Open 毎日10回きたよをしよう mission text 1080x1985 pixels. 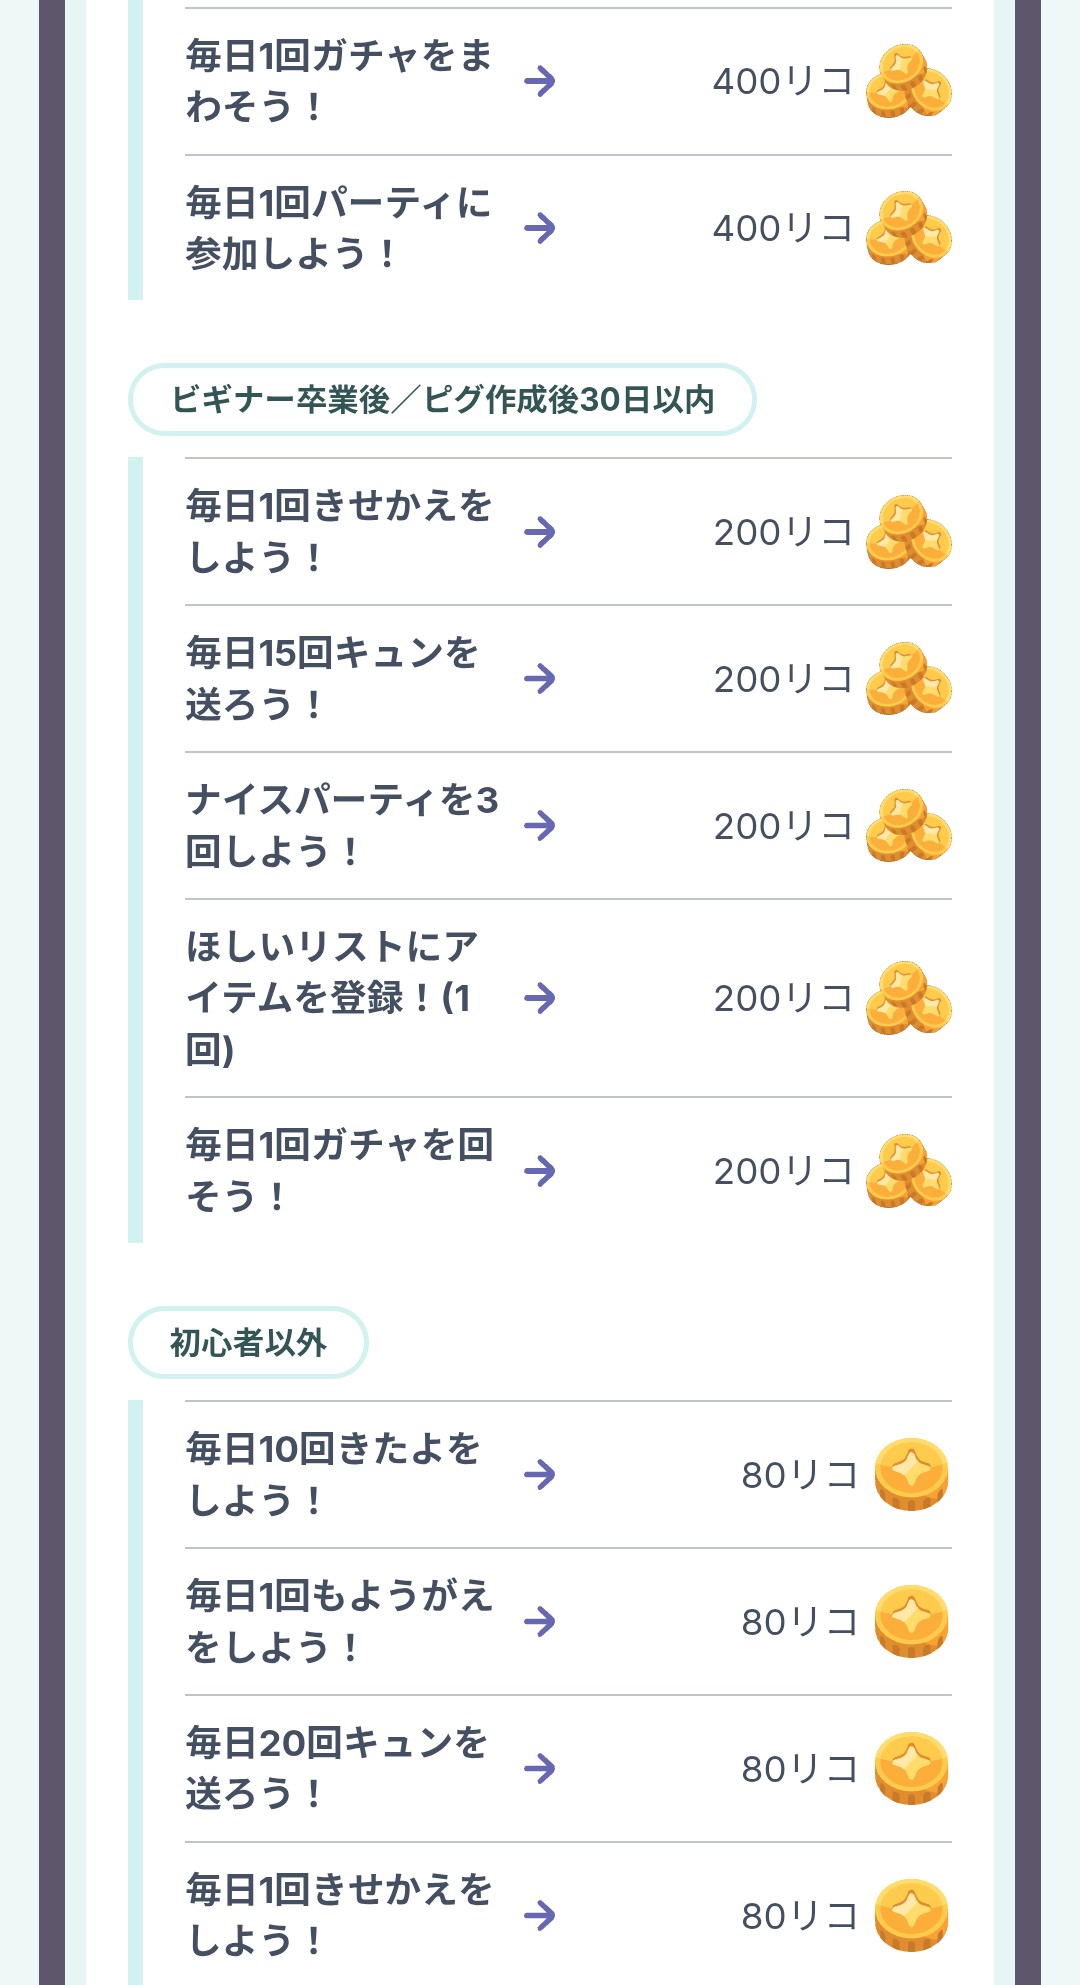coord(333,1474)
